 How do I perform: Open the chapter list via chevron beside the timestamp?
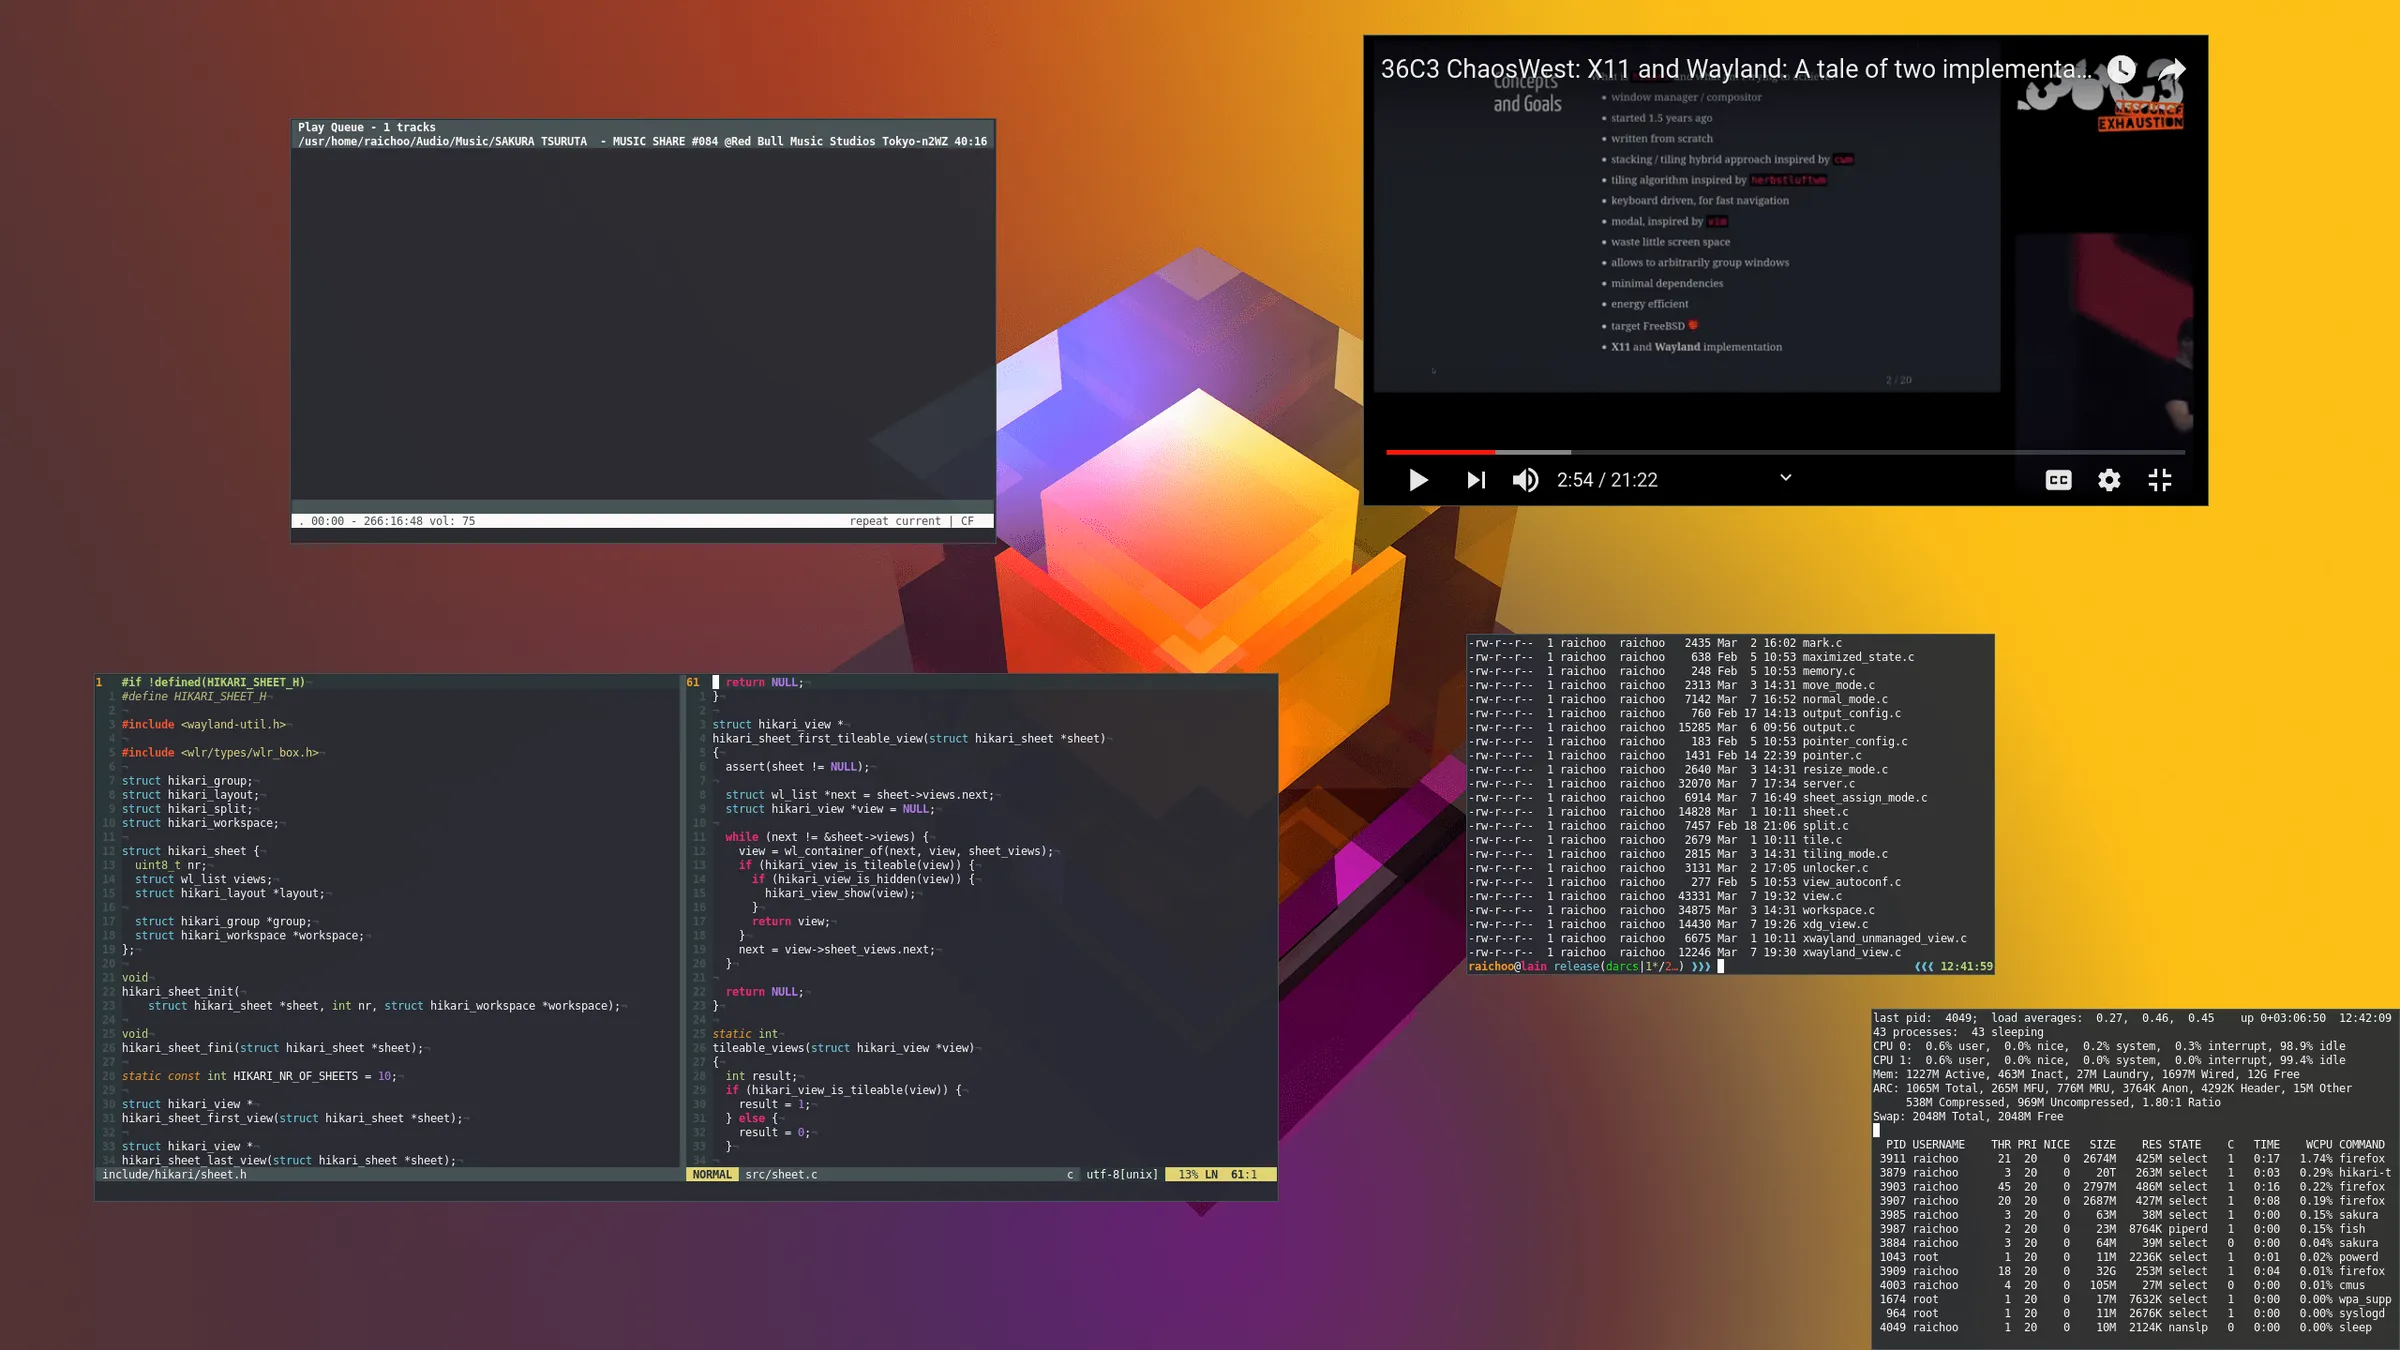[x=1784, y=478]
